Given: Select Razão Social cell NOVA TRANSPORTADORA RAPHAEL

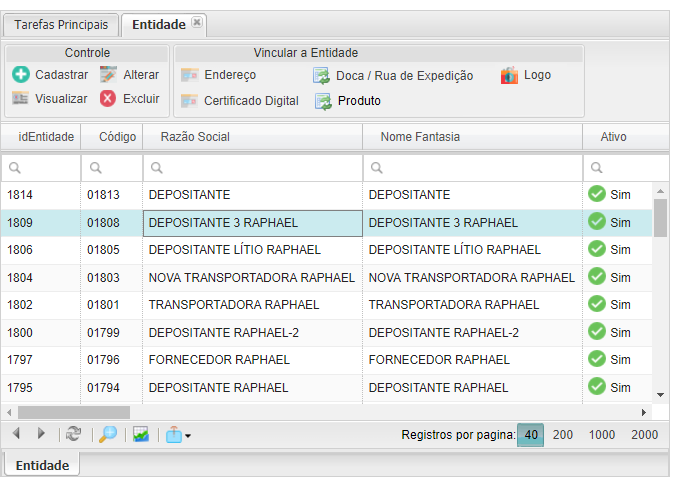Looking at the screenshot, I should (x=253, y=278).
